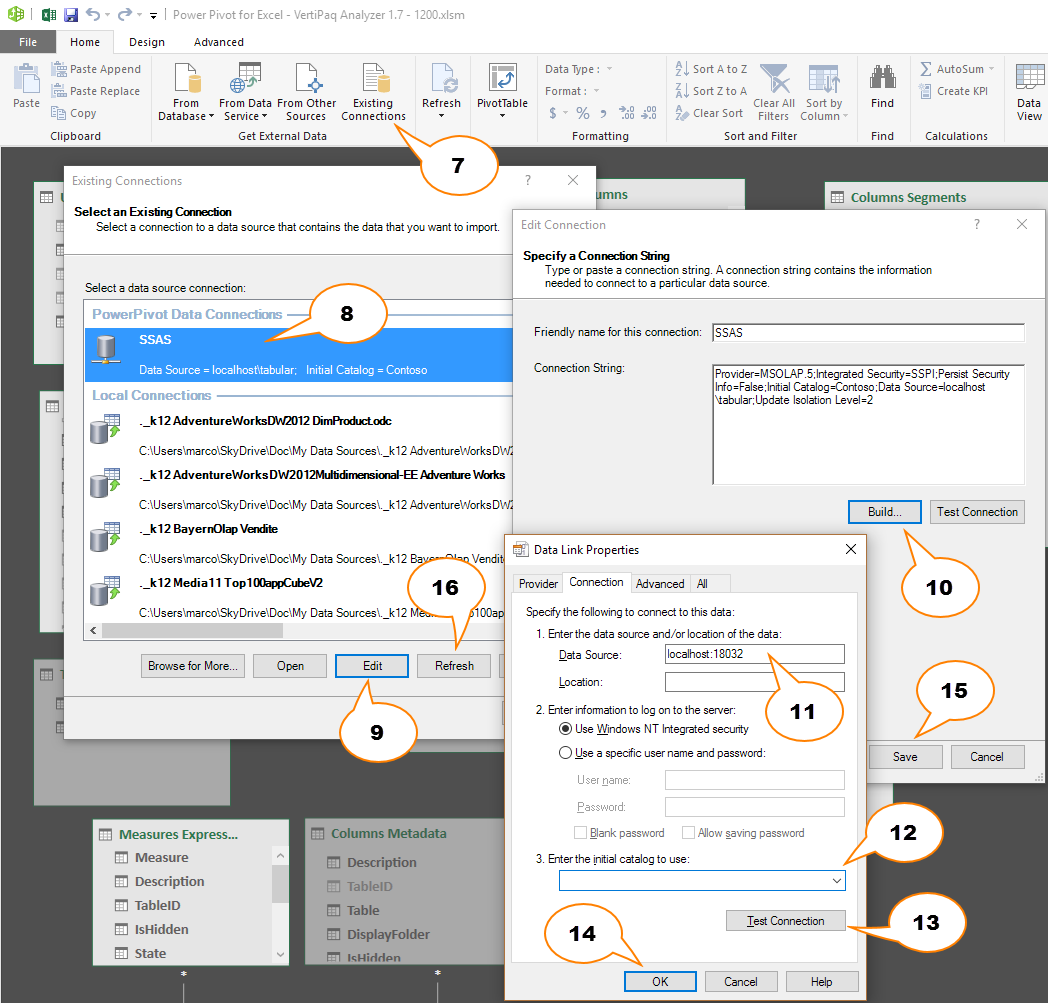The height and width of the screenshot is (1003, 1048).
Task: Click the Undo arrow in title bar
Action: tap(93, 15)
